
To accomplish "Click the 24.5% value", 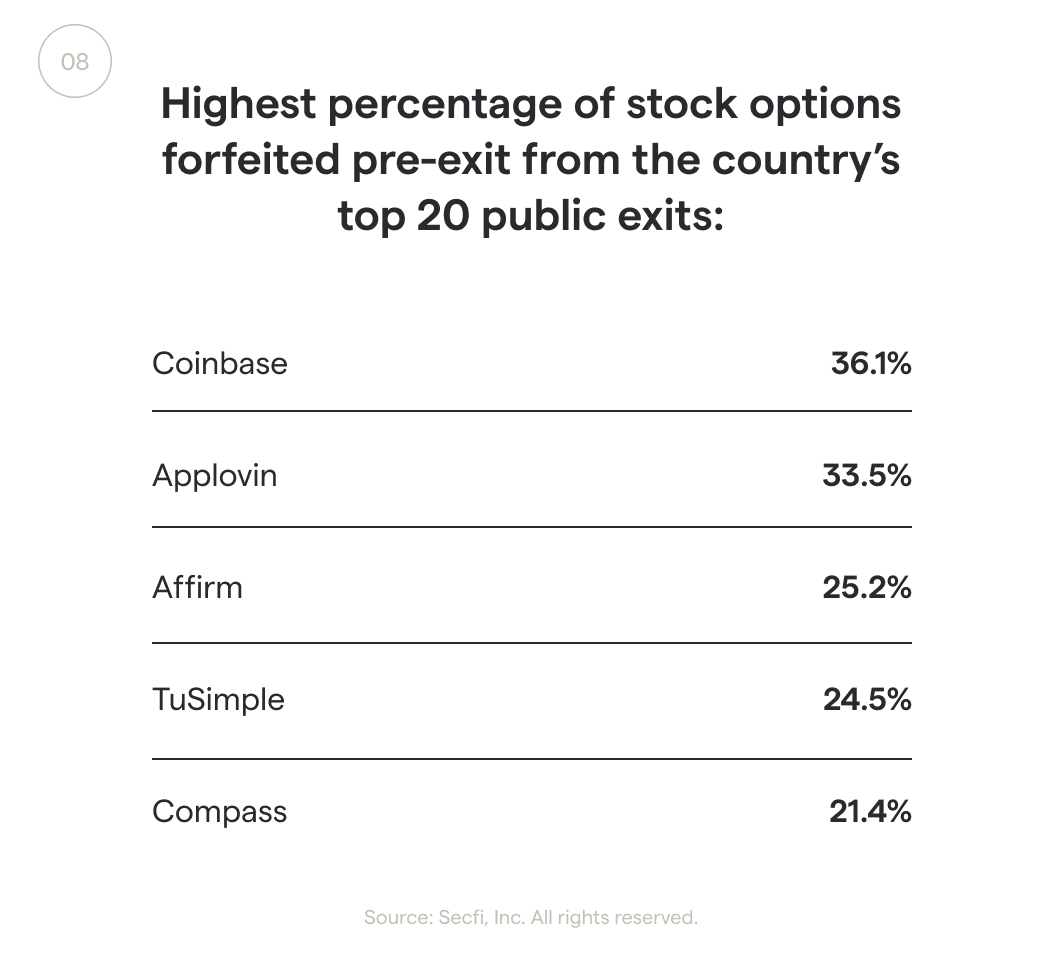I will pos(867,699).
